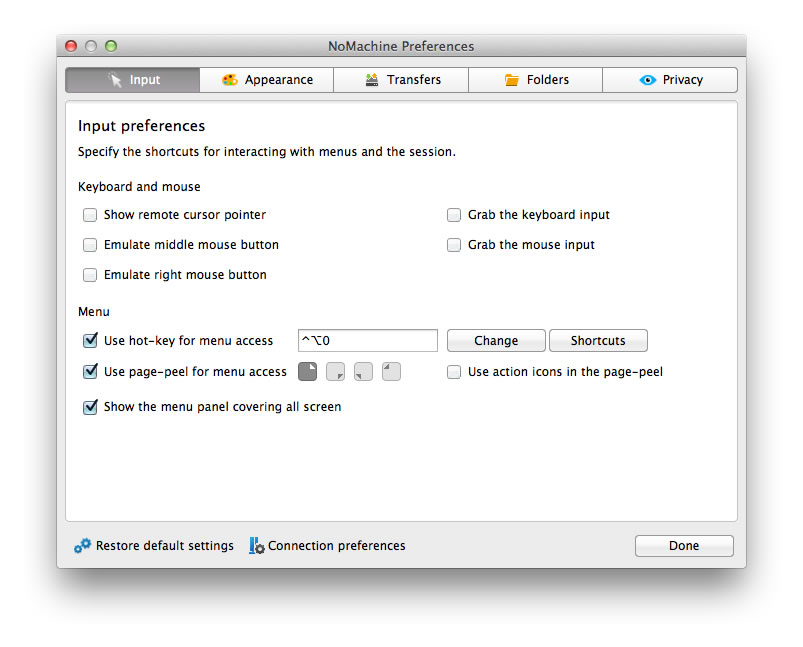This screenshot has width=803, height=647.
Task: Select top-right corner page-peel position icon
Action: click(x=307, y=371)
